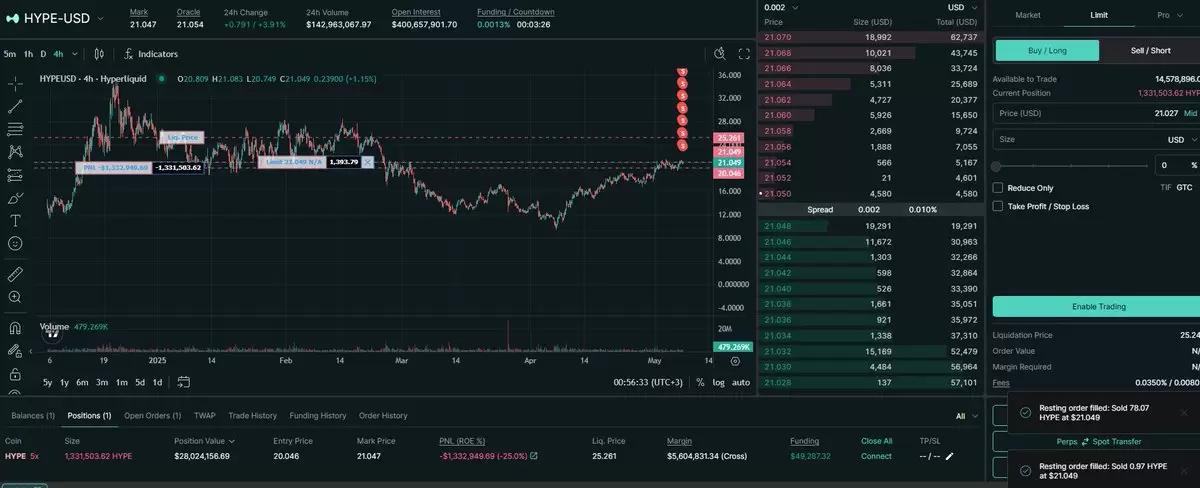Click the Enable Trading button

1098,306
